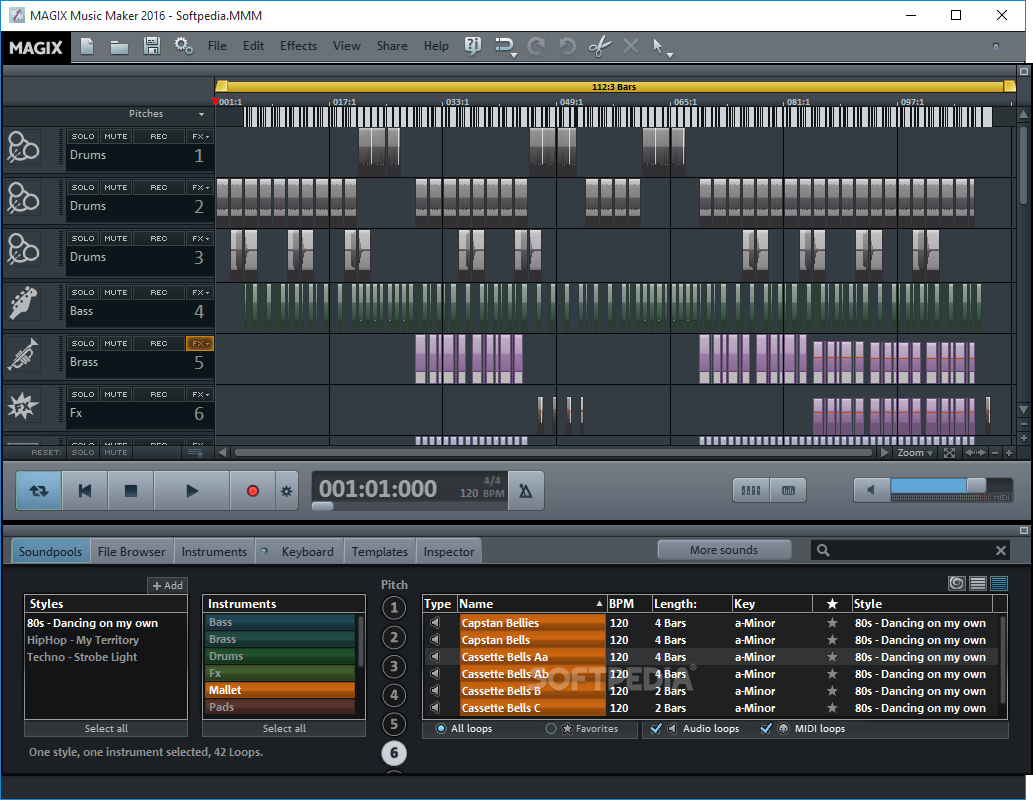Mute the Bass track 4
1033x800 pixels.
tap(116, 292)
